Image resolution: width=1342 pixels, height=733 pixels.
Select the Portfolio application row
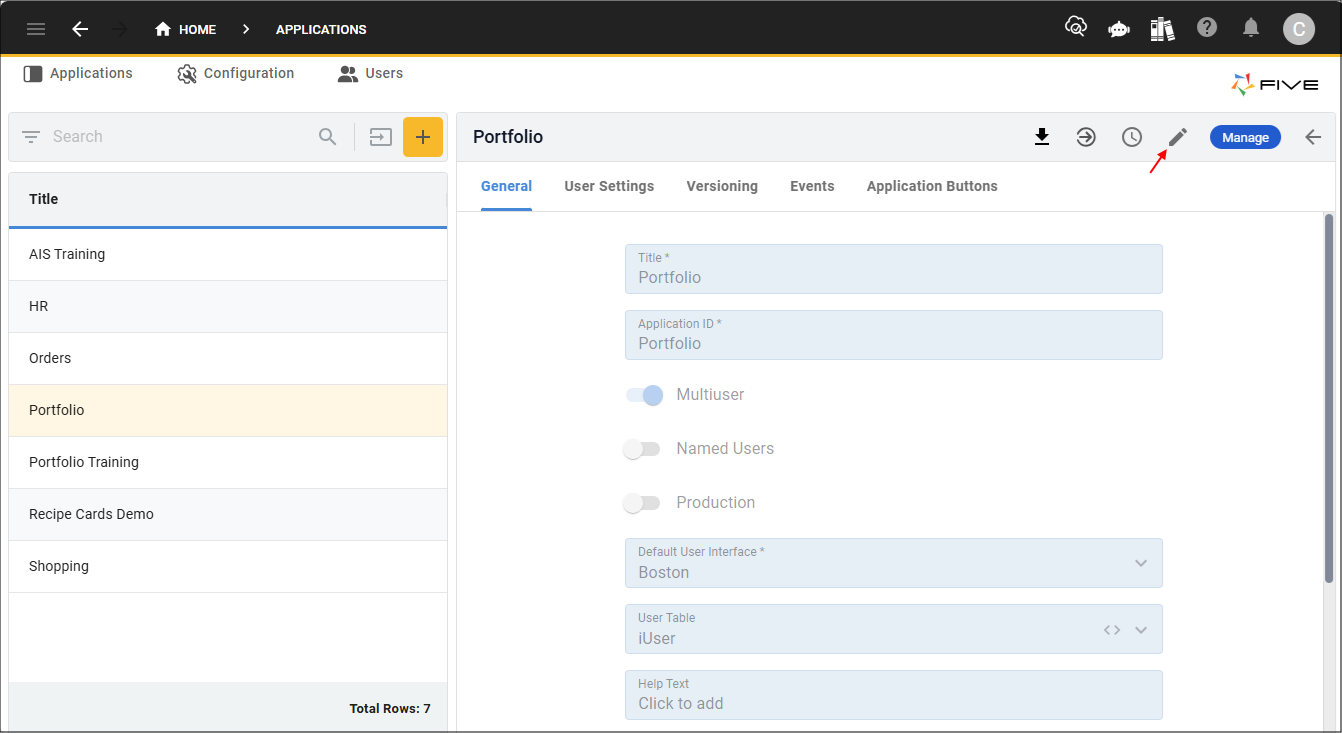(228, 410)
